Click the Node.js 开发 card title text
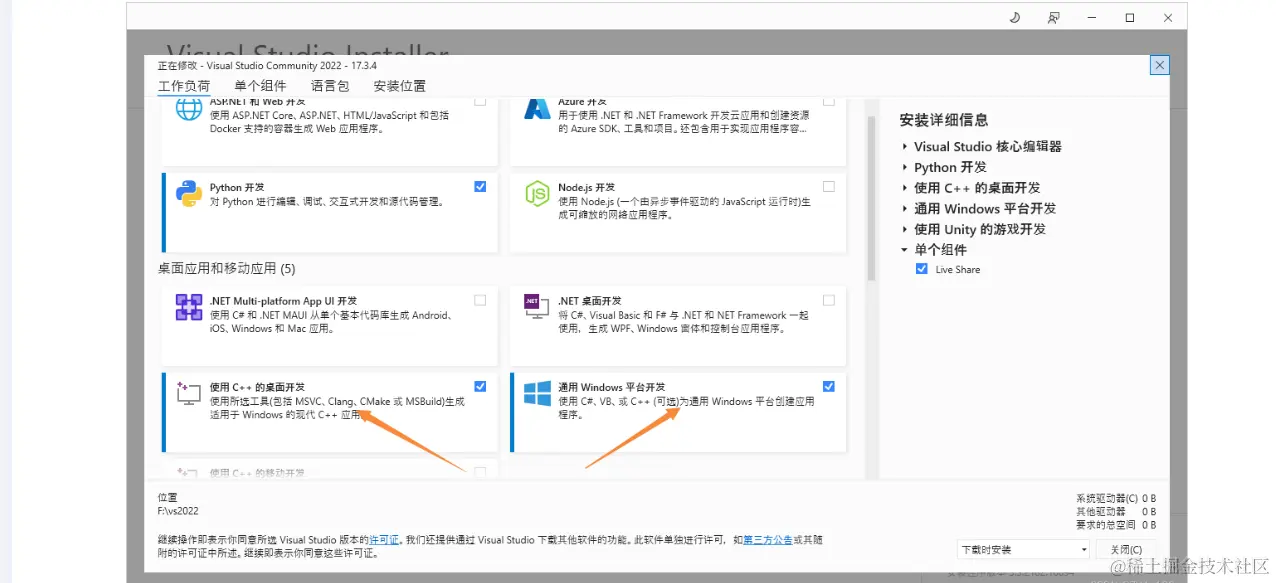Screen dimensions: 1276x583 click(587, 187)
